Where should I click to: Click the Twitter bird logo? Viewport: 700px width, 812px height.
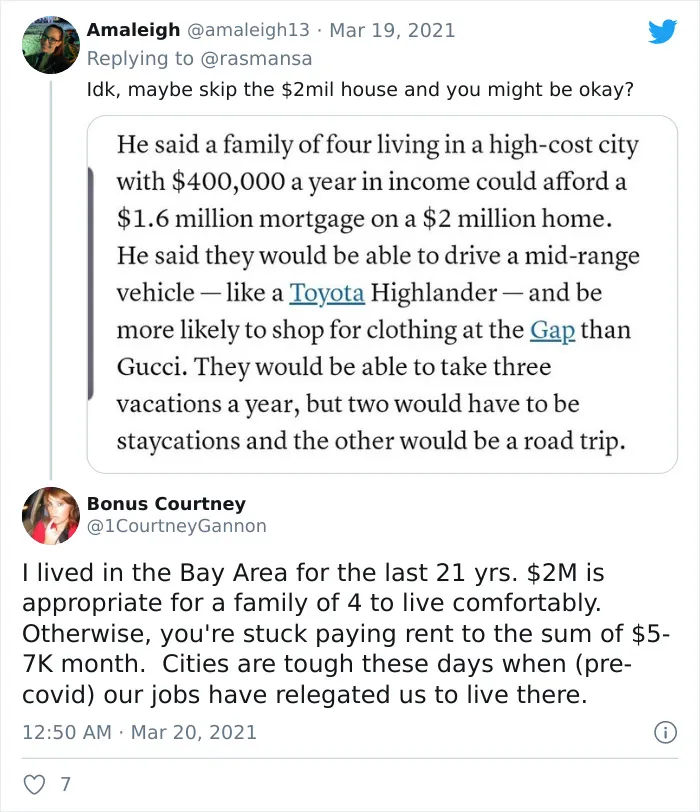(663, 32)
